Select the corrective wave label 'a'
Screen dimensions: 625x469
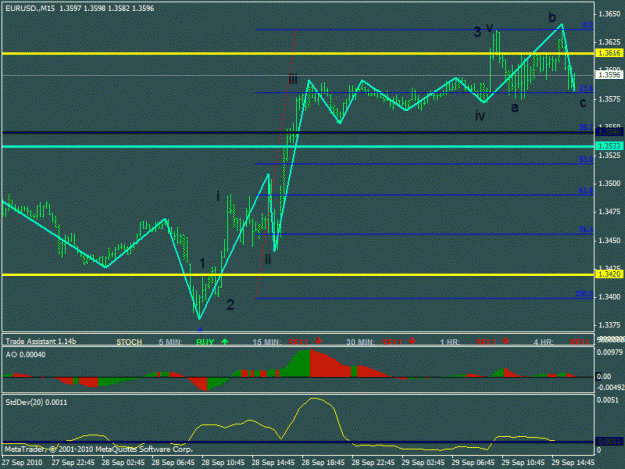click(515, 107)
